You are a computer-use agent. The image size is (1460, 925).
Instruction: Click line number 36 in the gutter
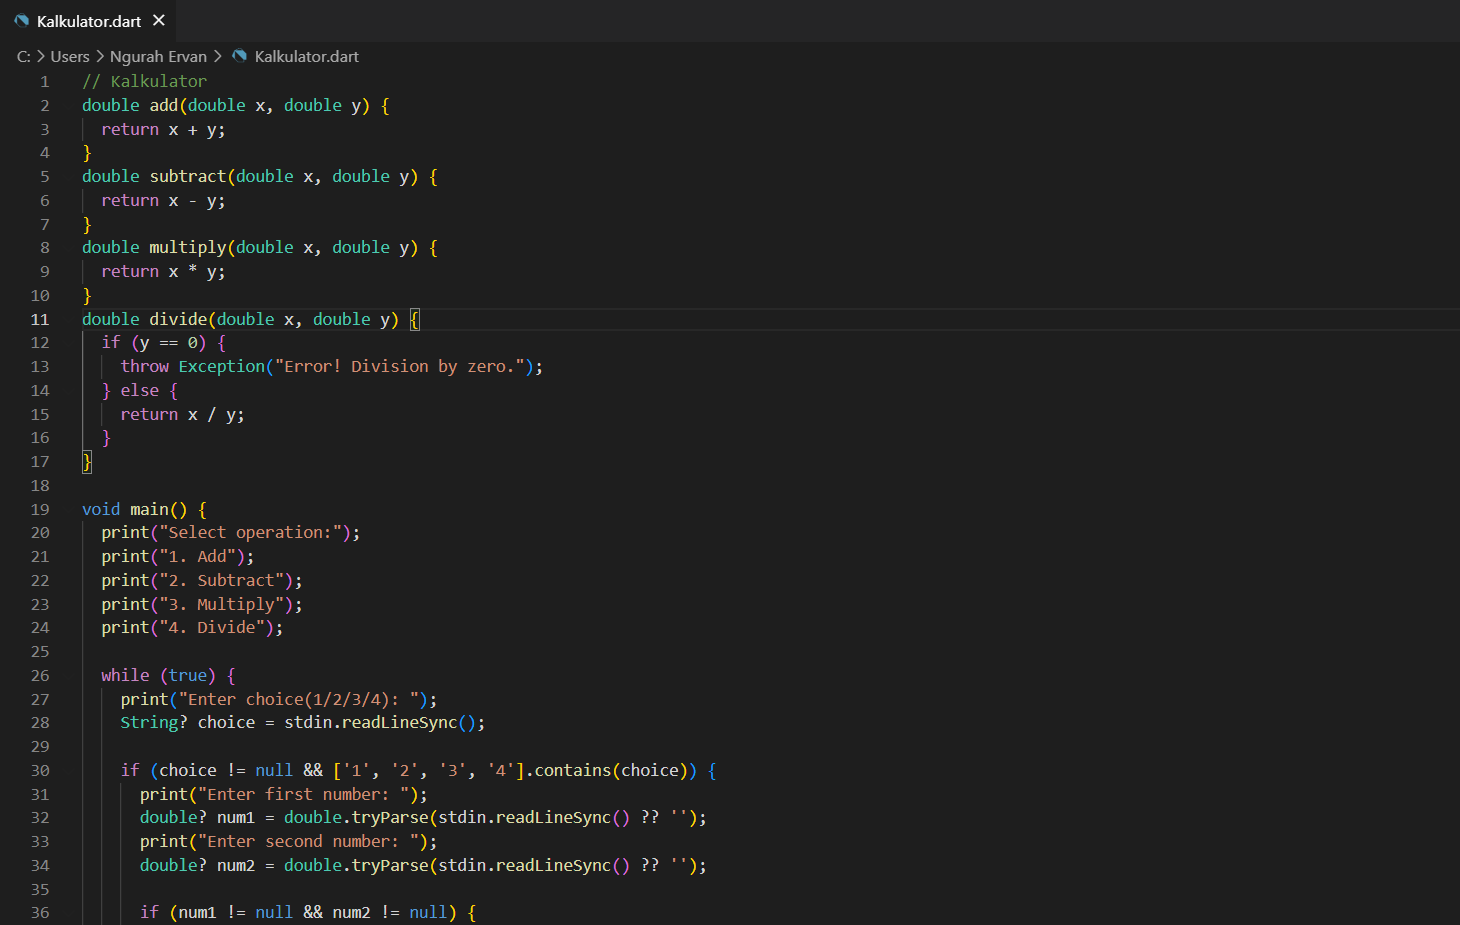coord(40,912)
